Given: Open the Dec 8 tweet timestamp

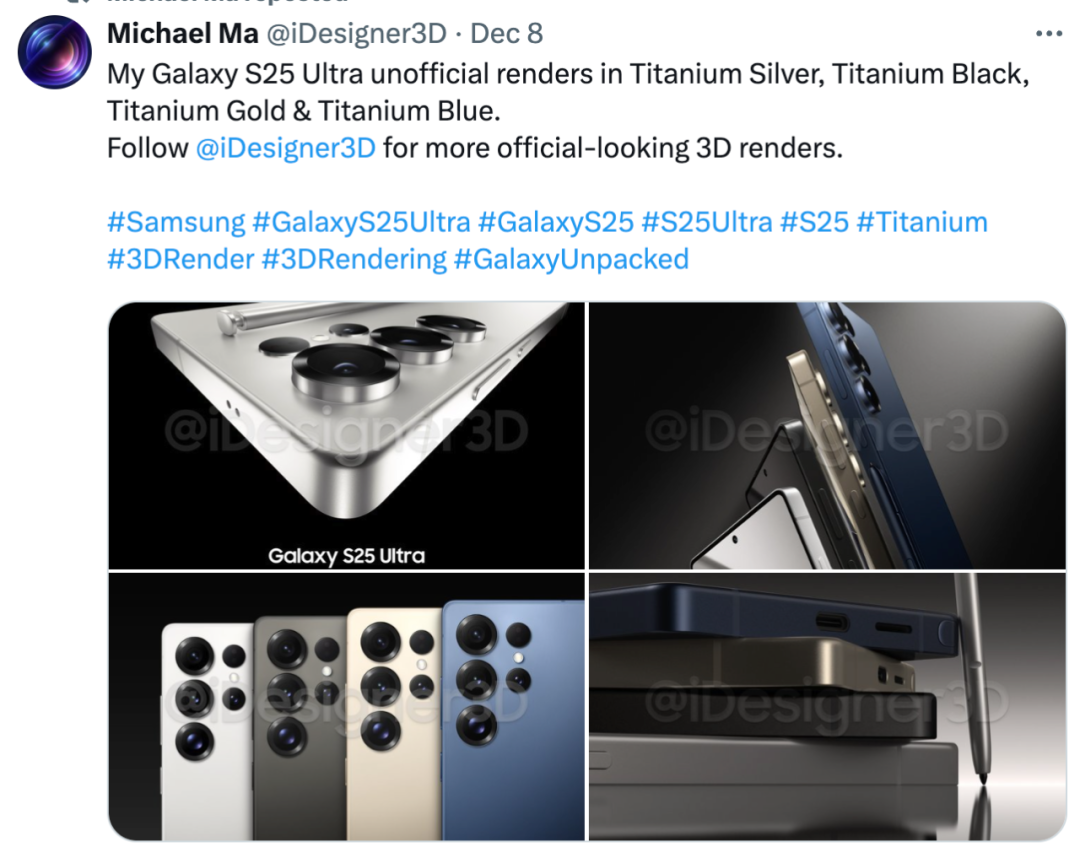Looking at the screenshot, I should tap(506, 34).
